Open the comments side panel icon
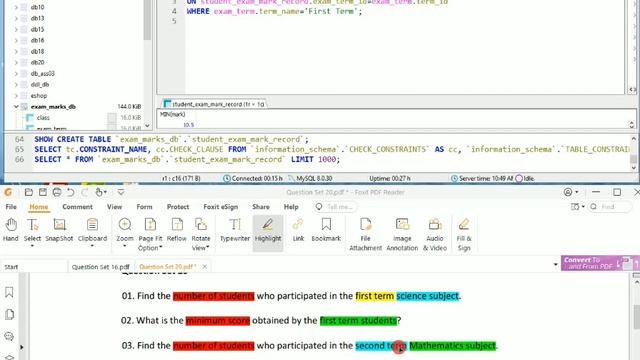Viewport: 640px width, 360px height. coord(9,336)
